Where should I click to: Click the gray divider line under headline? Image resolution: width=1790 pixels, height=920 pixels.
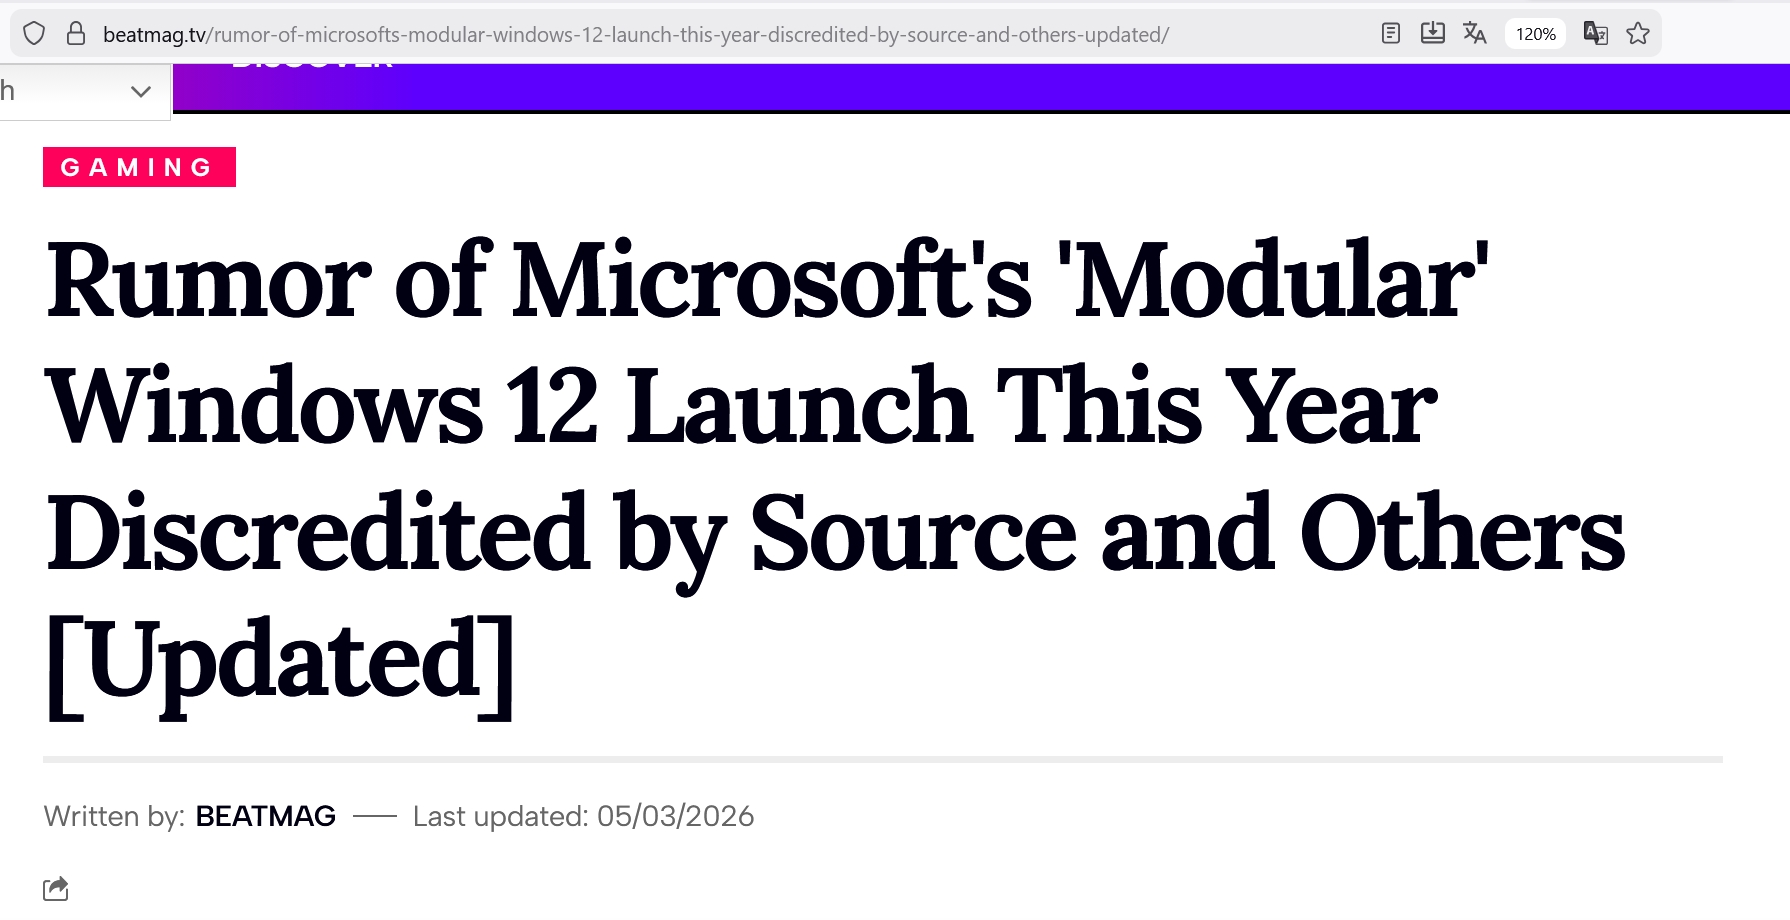[882, 760]
